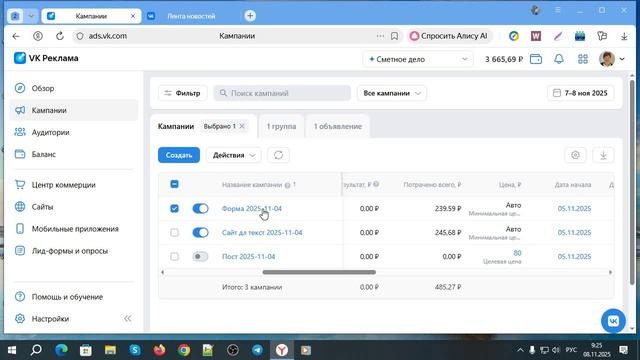Open the Все кампании filter dropdown
640x360 pixels.
coord(392,93)
